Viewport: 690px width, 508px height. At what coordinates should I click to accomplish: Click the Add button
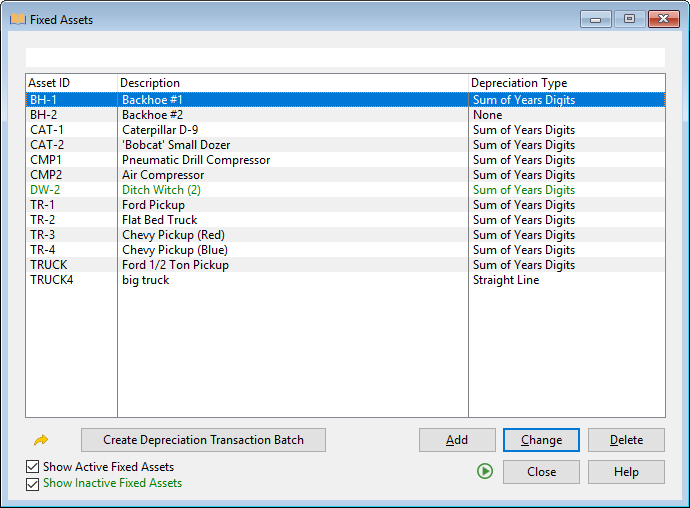[x=457, y=440]
